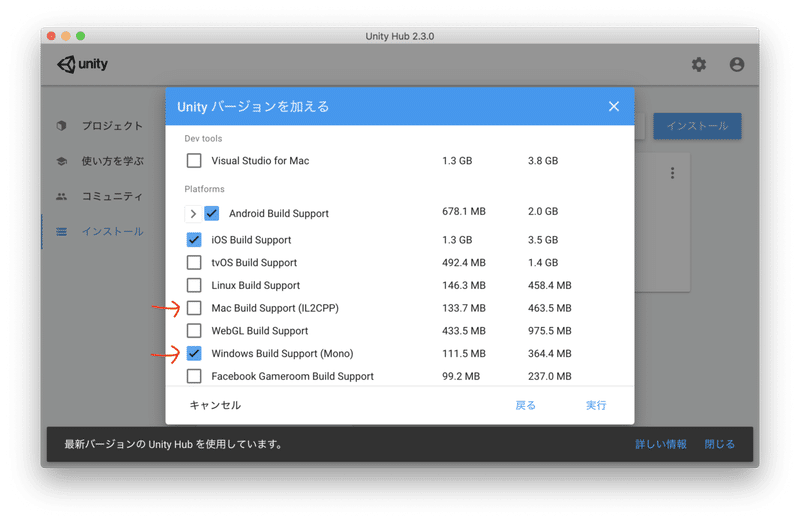800x522 pixels.
Task: Click the プロジェクト cube icon in sidebar
Action: point(61,126)
